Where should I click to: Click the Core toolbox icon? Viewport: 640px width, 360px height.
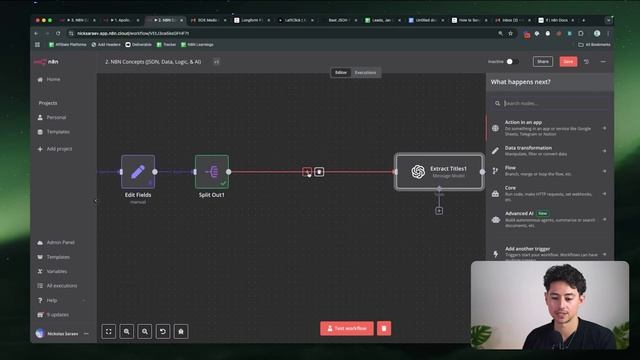pos(495,194)
